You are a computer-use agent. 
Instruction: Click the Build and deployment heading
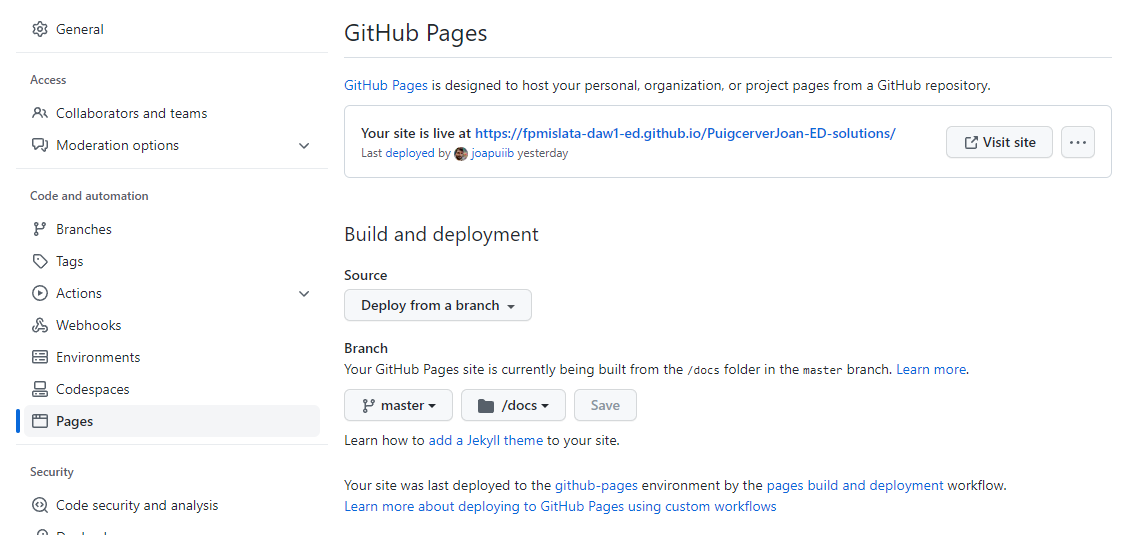441,234
